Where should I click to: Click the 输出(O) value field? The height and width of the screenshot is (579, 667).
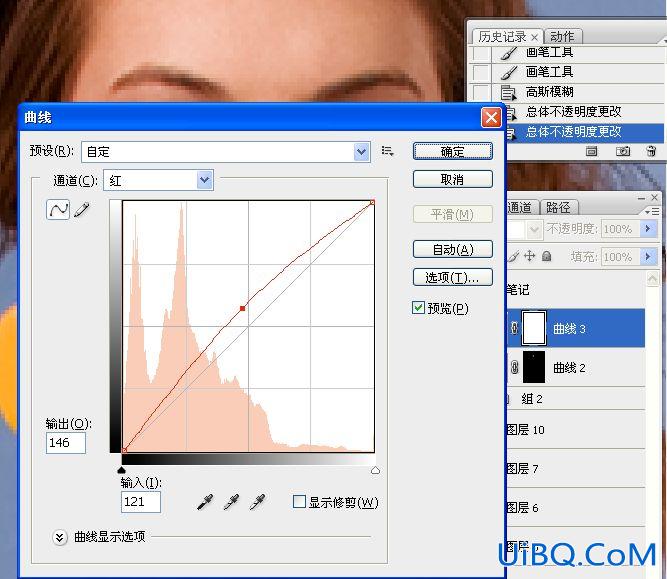(x=66, y=443)
